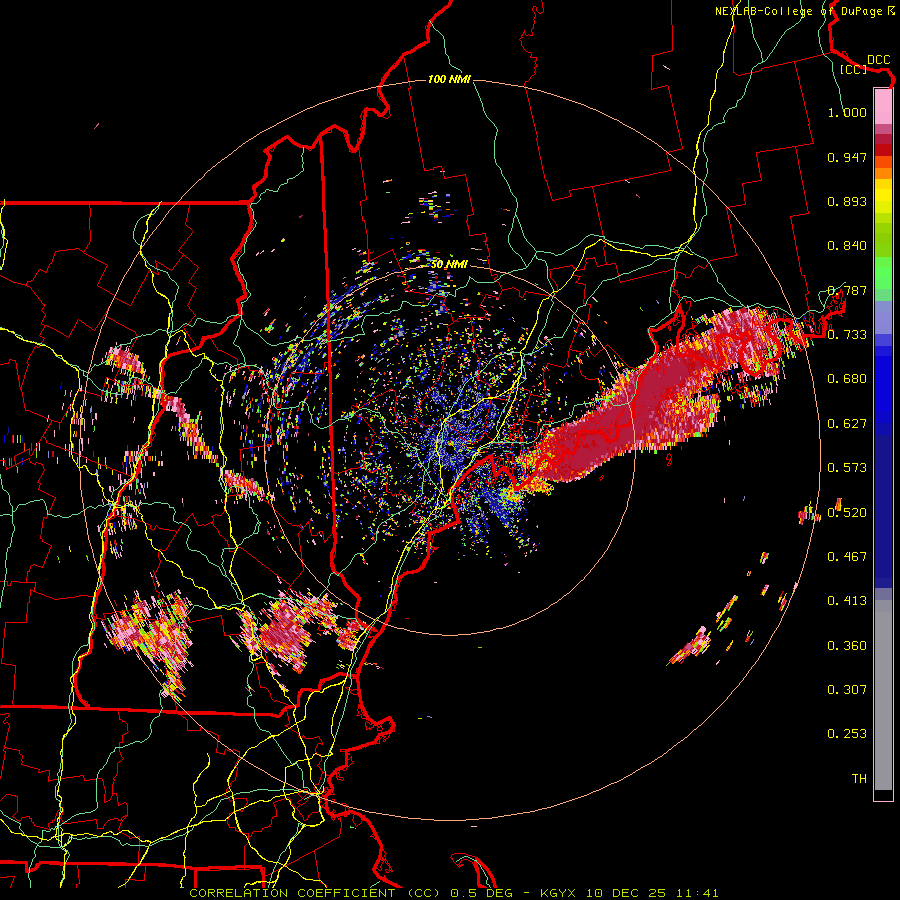Image resolution: width=900 pixels, height=900 pixels.
Task: Click the 0.947 color scale label
Action: click(x=847, y=157)
